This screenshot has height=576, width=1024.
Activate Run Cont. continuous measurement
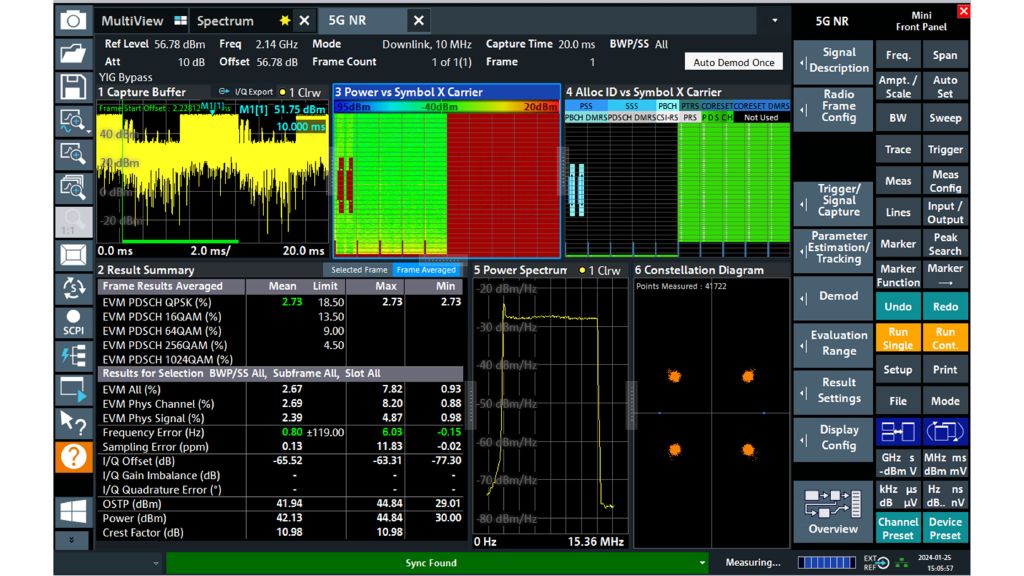pyautogui.click(x=945, y=338)
